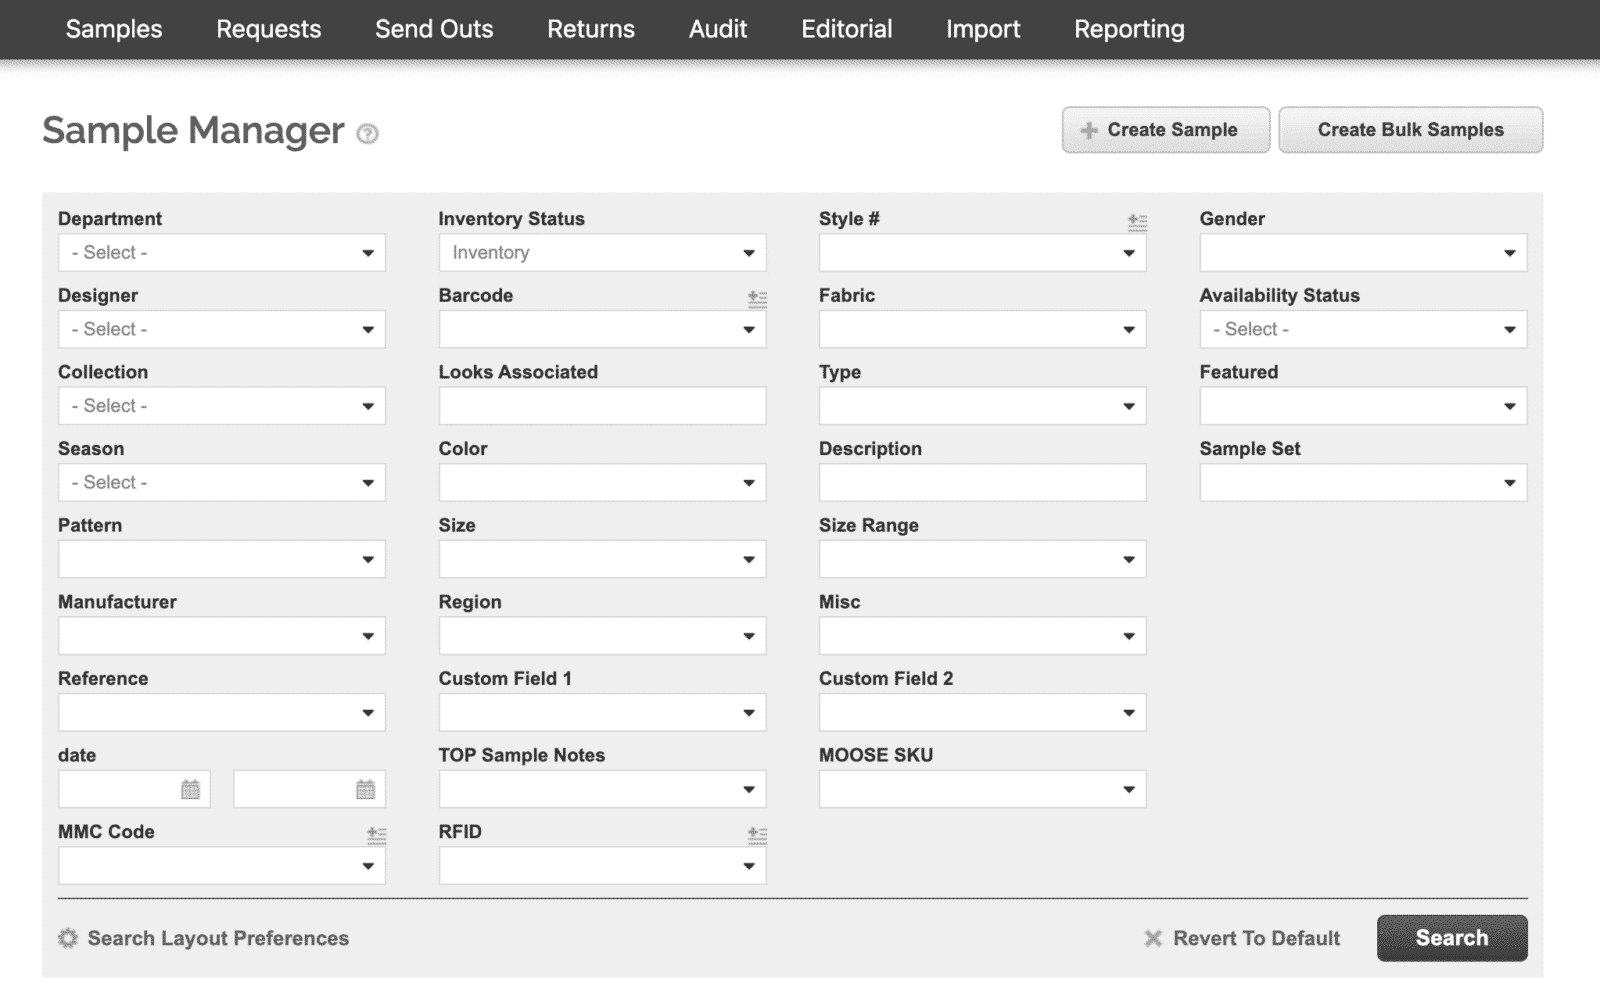The image size is (1600, 993).
Task: Click the plus icon on Create Sample
Action: tap(1089, 129)
